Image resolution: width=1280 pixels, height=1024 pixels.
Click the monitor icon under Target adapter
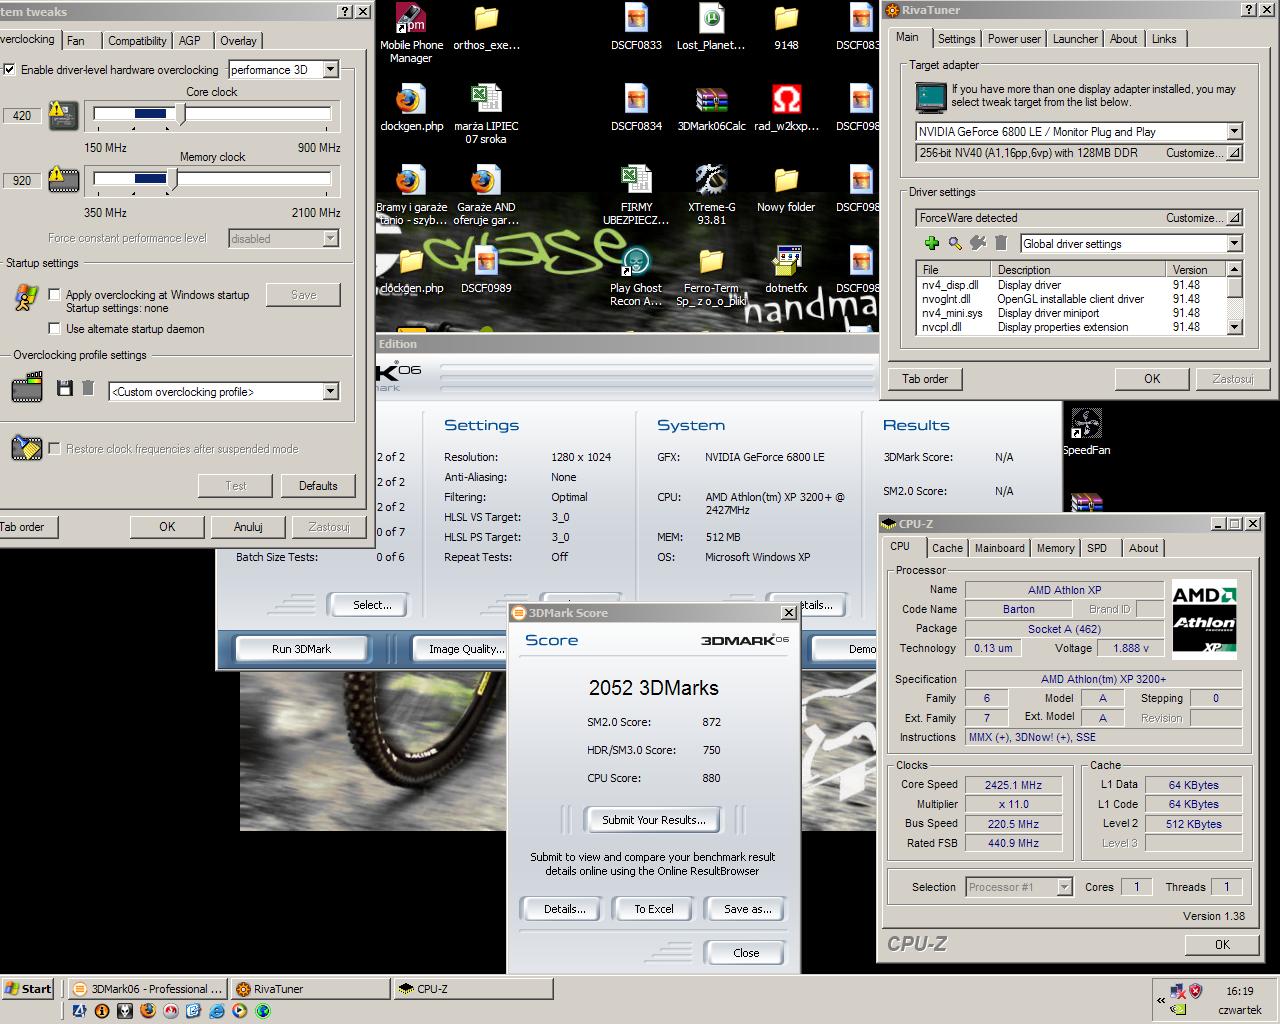[x=931, y=96]
